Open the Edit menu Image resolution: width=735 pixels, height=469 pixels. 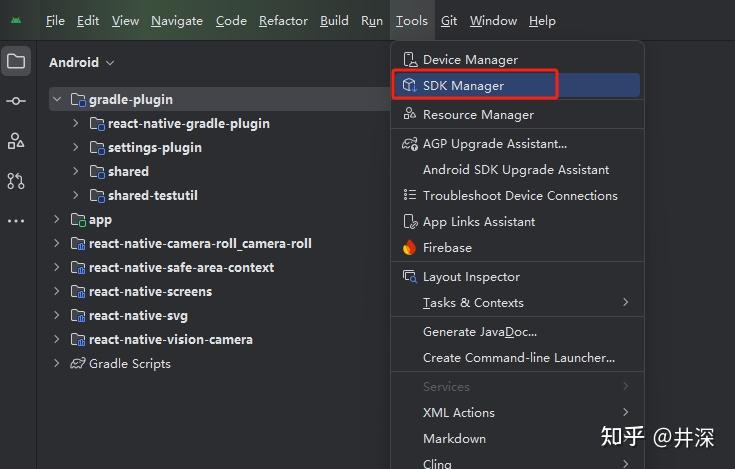point(88,21)
